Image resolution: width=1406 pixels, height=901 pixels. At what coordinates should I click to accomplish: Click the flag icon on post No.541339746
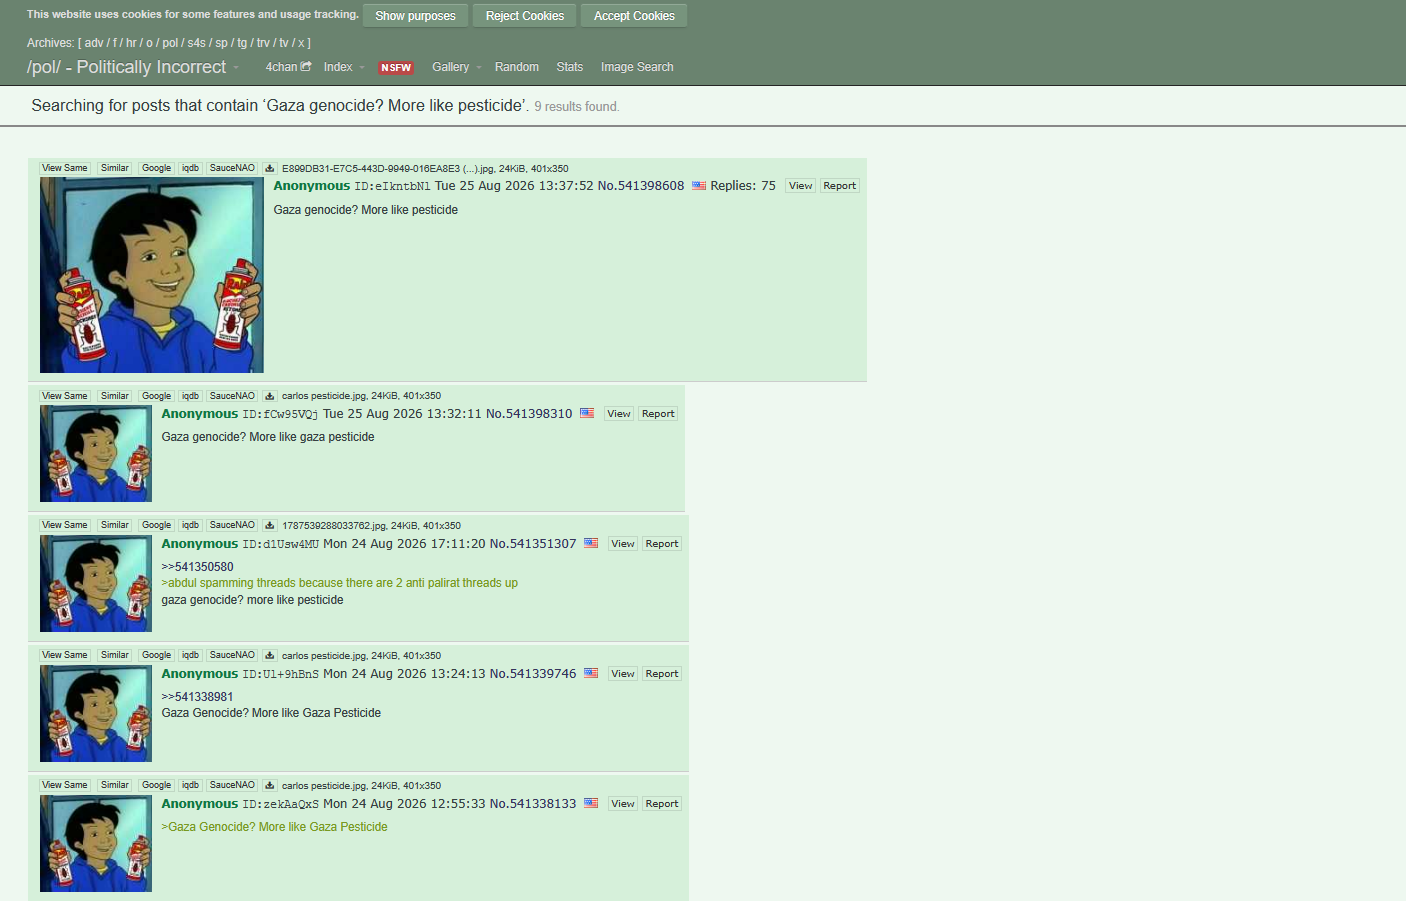point(591,673)
